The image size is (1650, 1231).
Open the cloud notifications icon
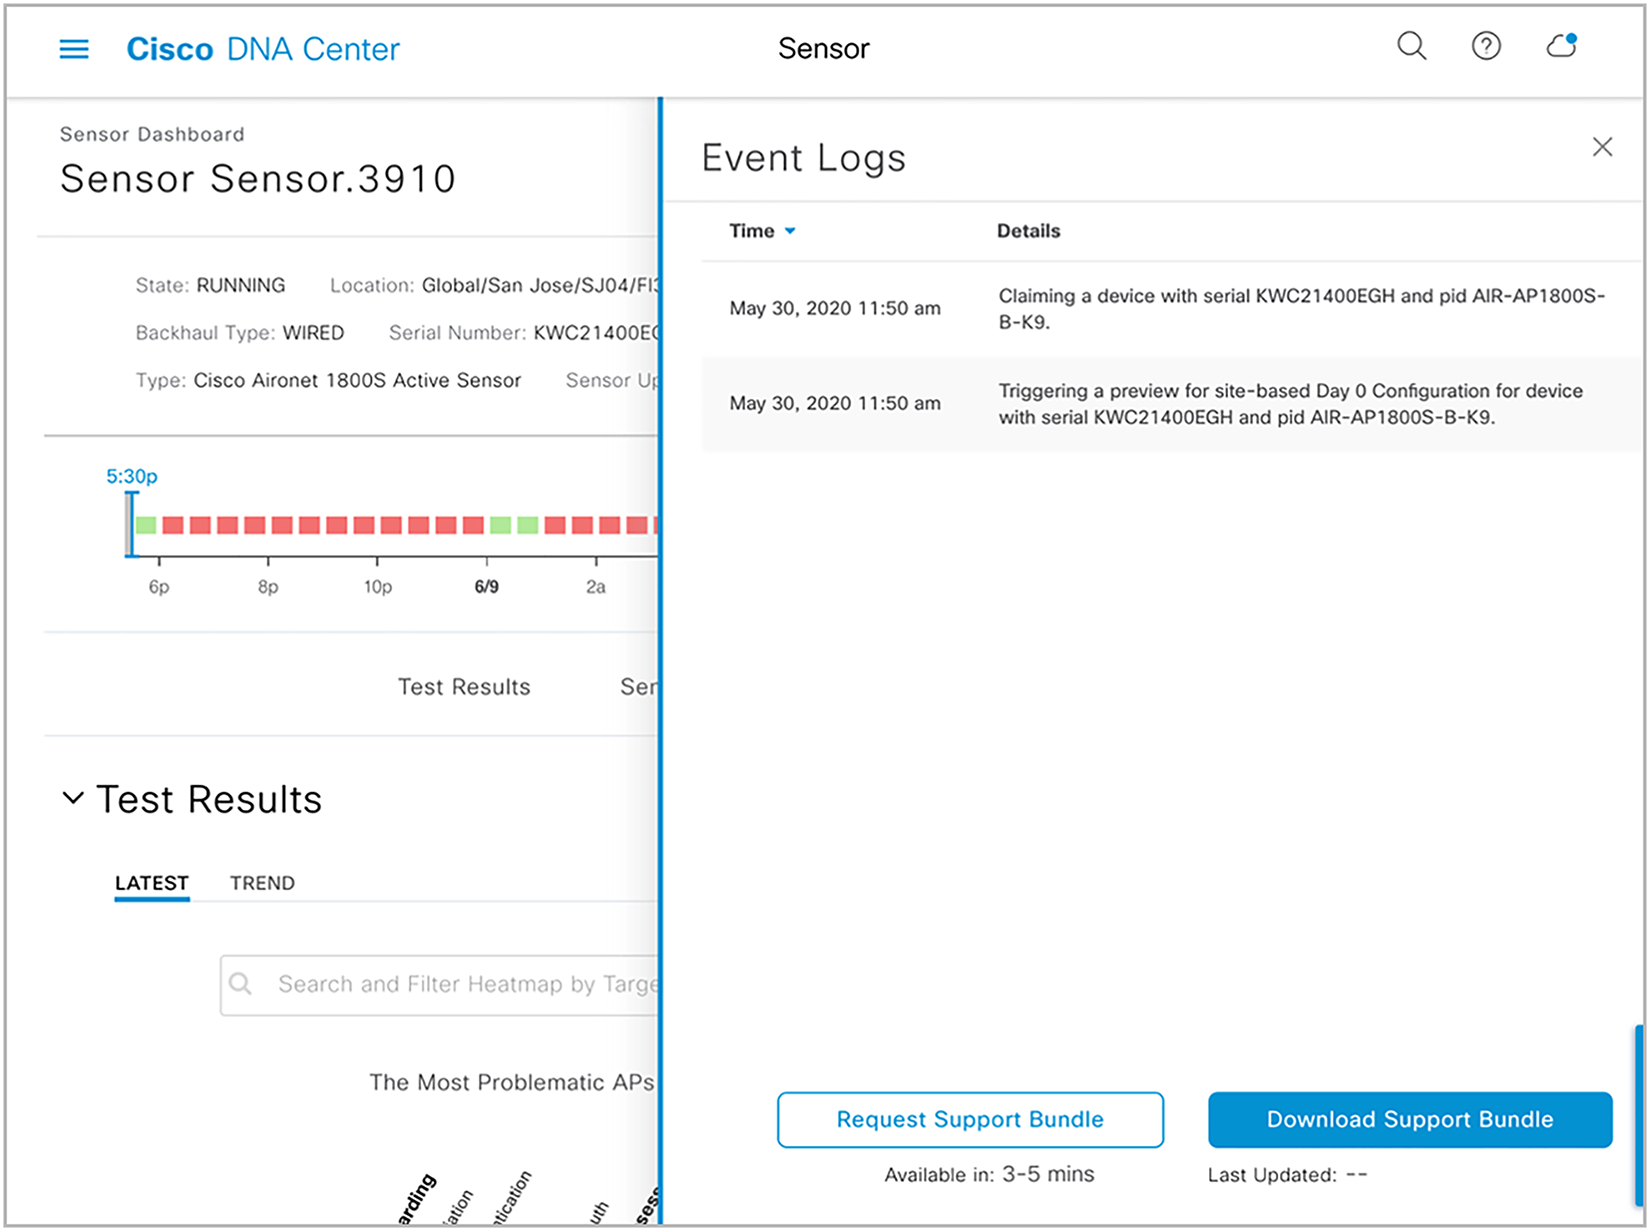(x=1562, y=46)
